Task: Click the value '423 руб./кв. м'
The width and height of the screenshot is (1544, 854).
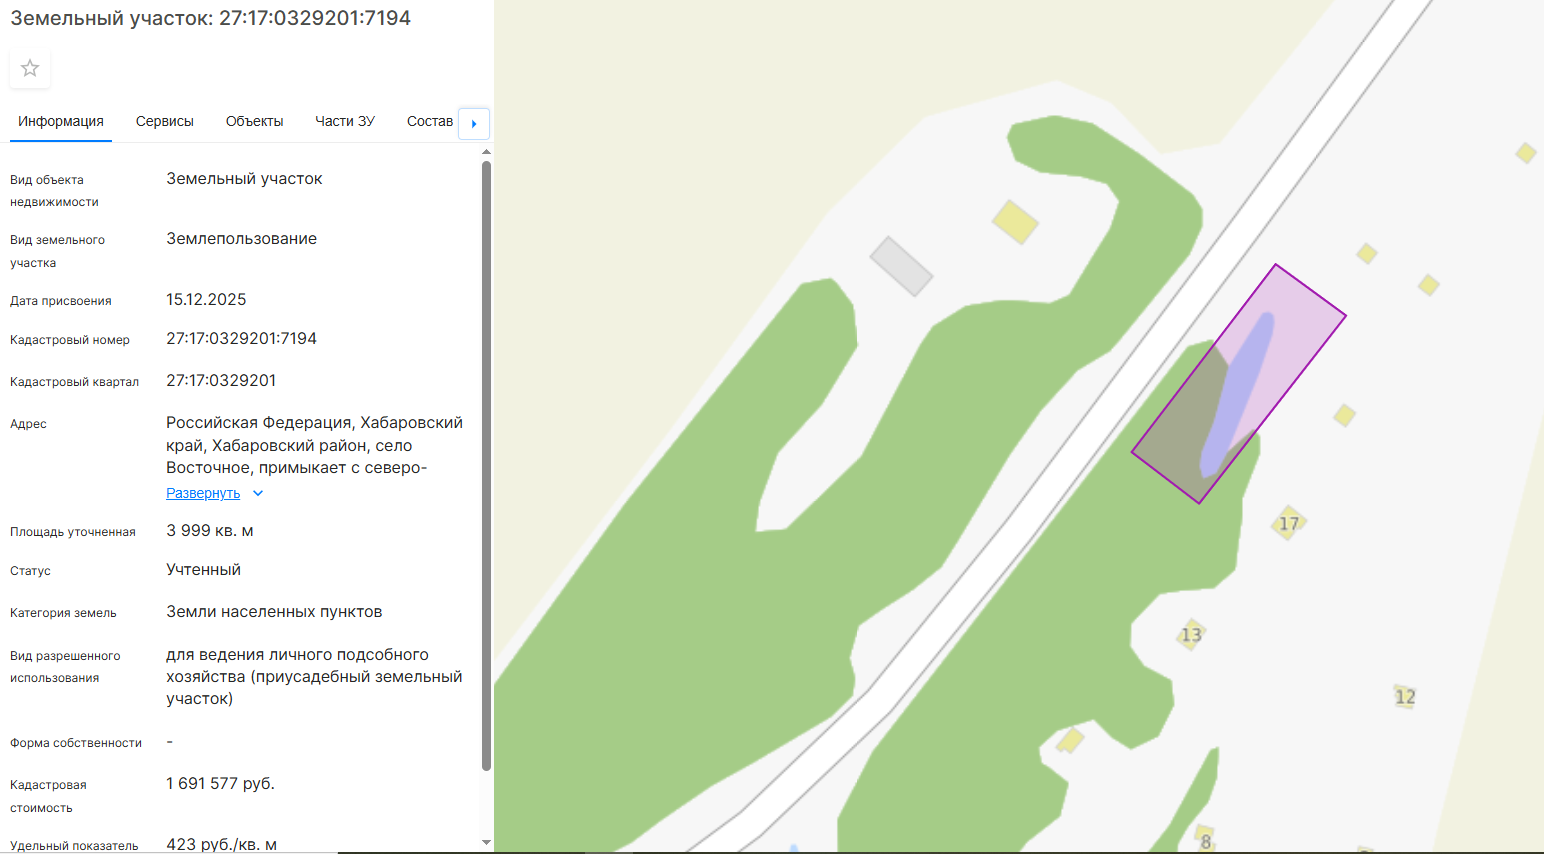Action: (221, 845)
